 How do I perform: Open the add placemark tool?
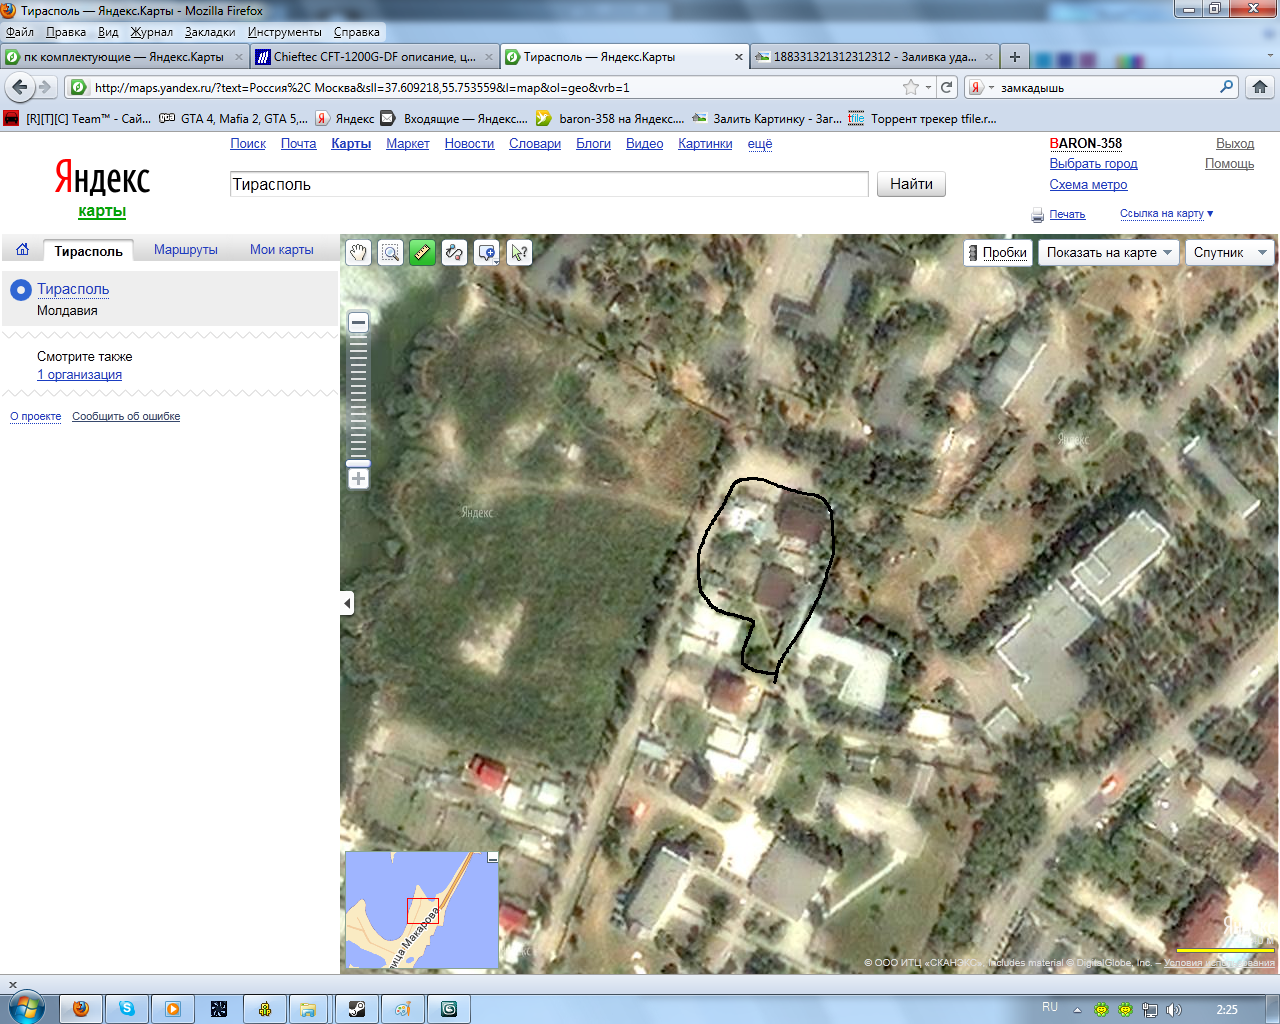point(487,253)
